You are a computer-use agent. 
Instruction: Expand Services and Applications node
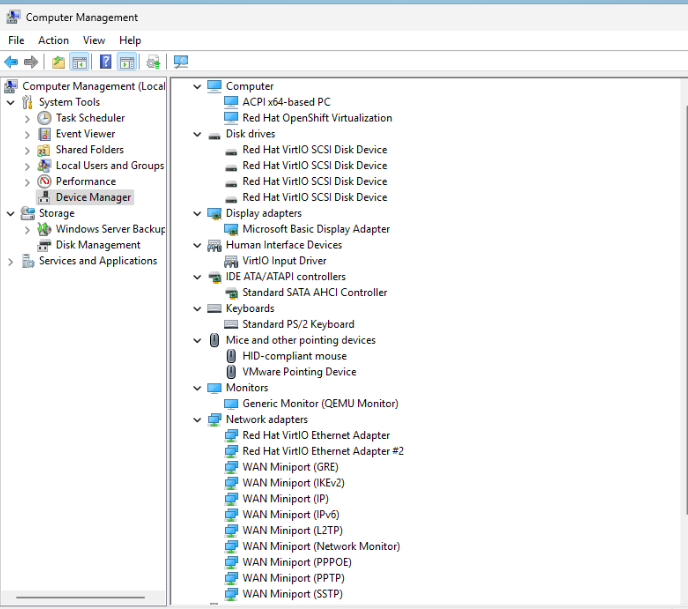[11, 261]
